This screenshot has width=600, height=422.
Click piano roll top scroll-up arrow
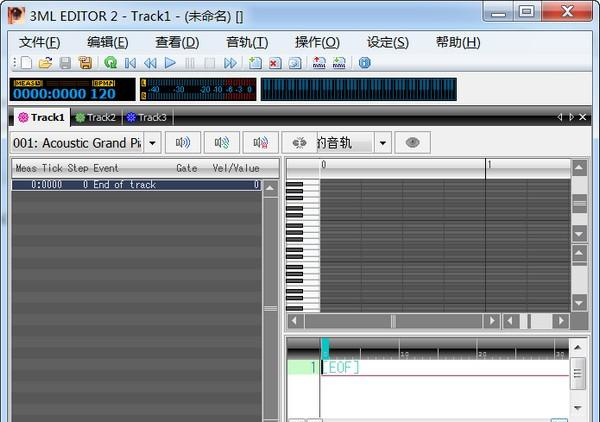pyautogui.click(x=579, y=168)
